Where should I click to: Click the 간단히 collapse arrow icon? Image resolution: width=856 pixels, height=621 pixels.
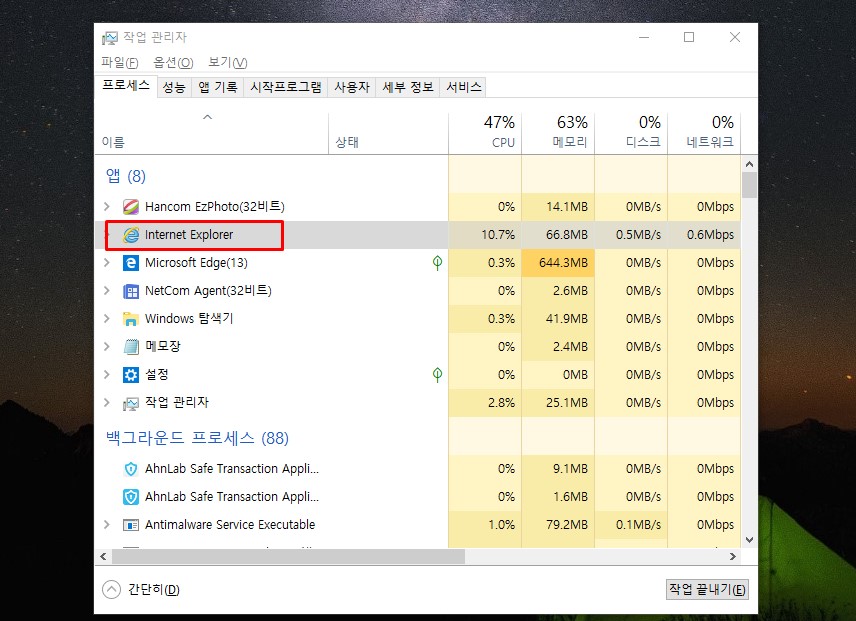tap(111, 589)
